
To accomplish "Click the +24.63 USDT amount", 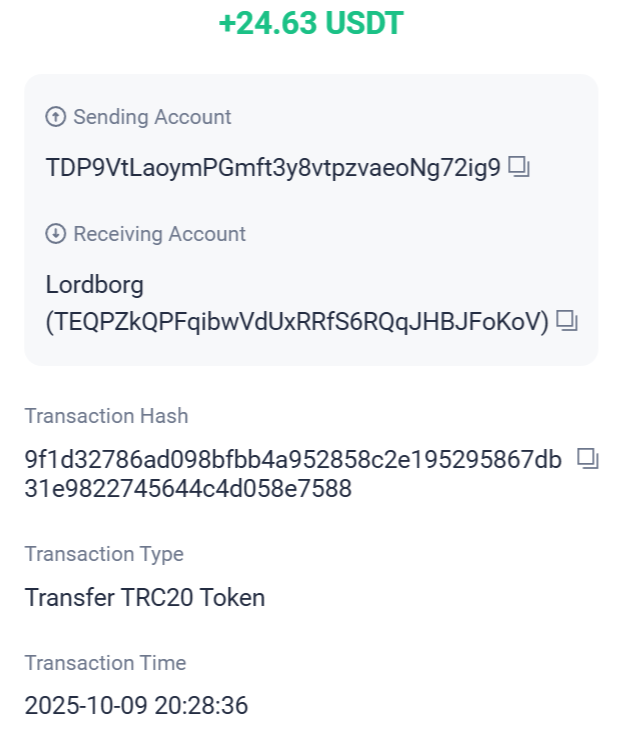I will click(310, 23).
